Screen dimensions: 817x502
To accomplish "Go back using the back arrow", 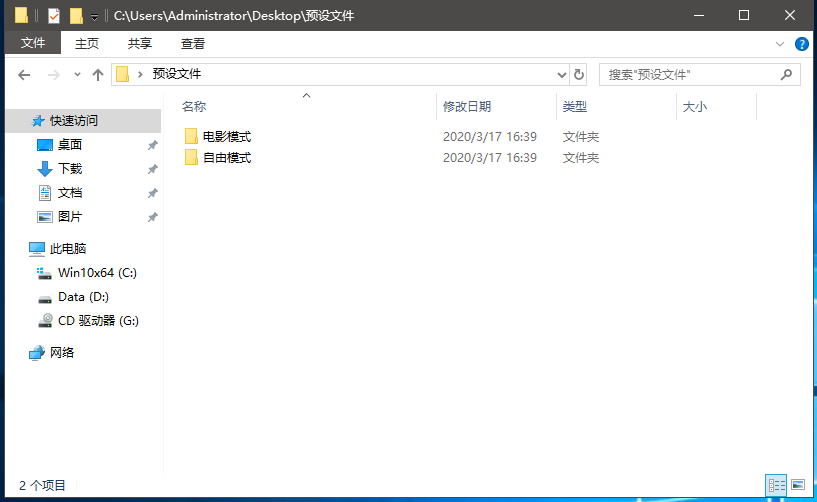I will (25, 75).
